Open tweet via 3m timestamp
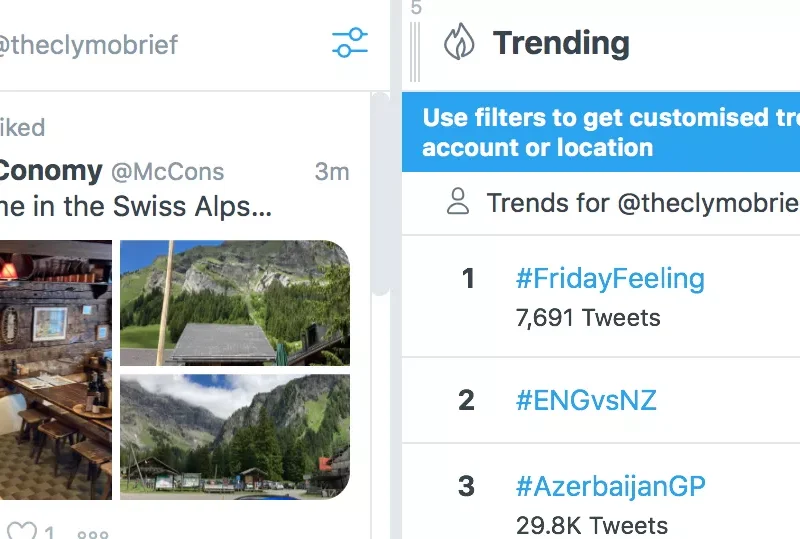The height and width of the screenshot is (539, 800). [x=331, y=172]
